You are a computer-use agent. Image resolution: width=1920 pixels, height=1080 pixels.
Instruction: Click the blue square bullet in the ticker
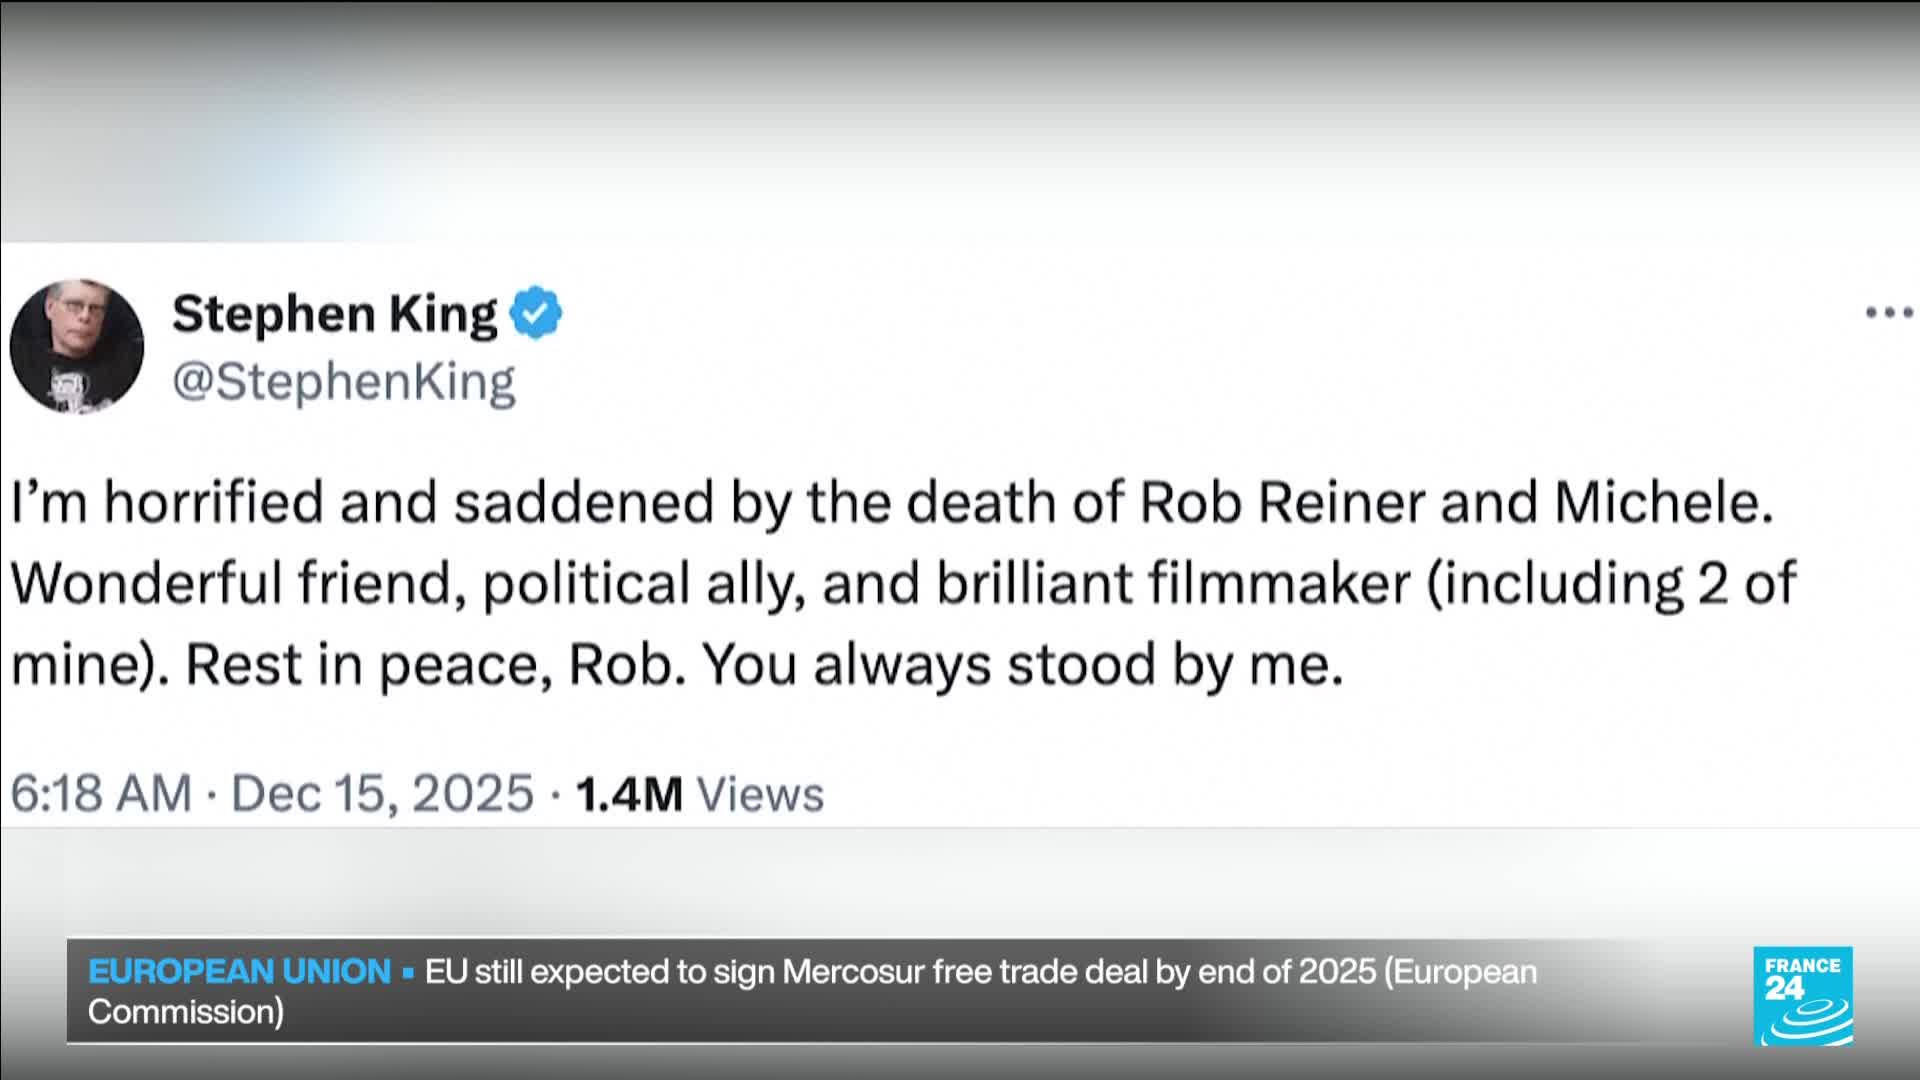[407, 972]
